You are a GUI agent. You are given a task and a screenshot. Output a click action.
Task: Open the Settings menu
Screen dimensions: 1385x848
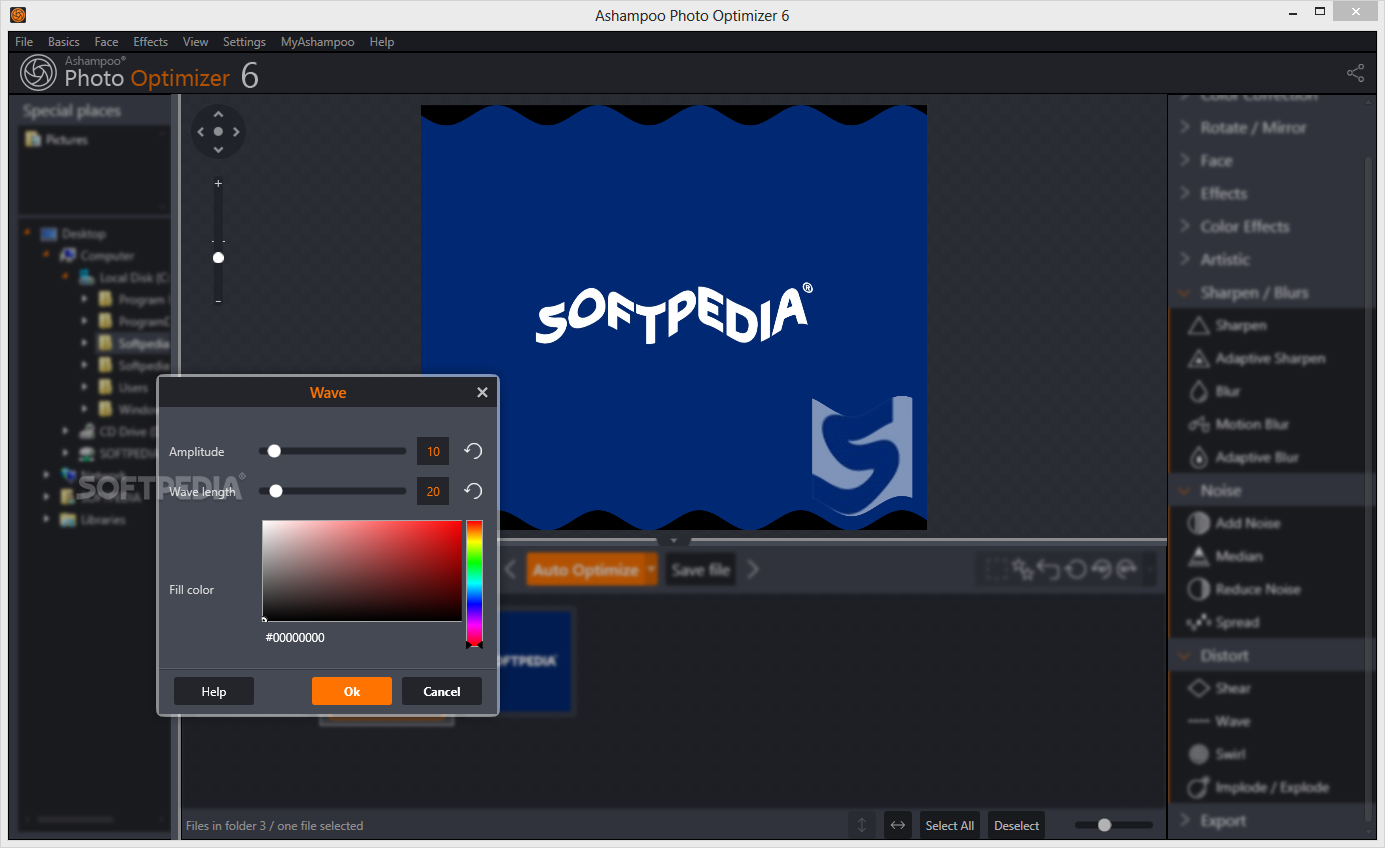pyautogui.click(x=244, y=41)
